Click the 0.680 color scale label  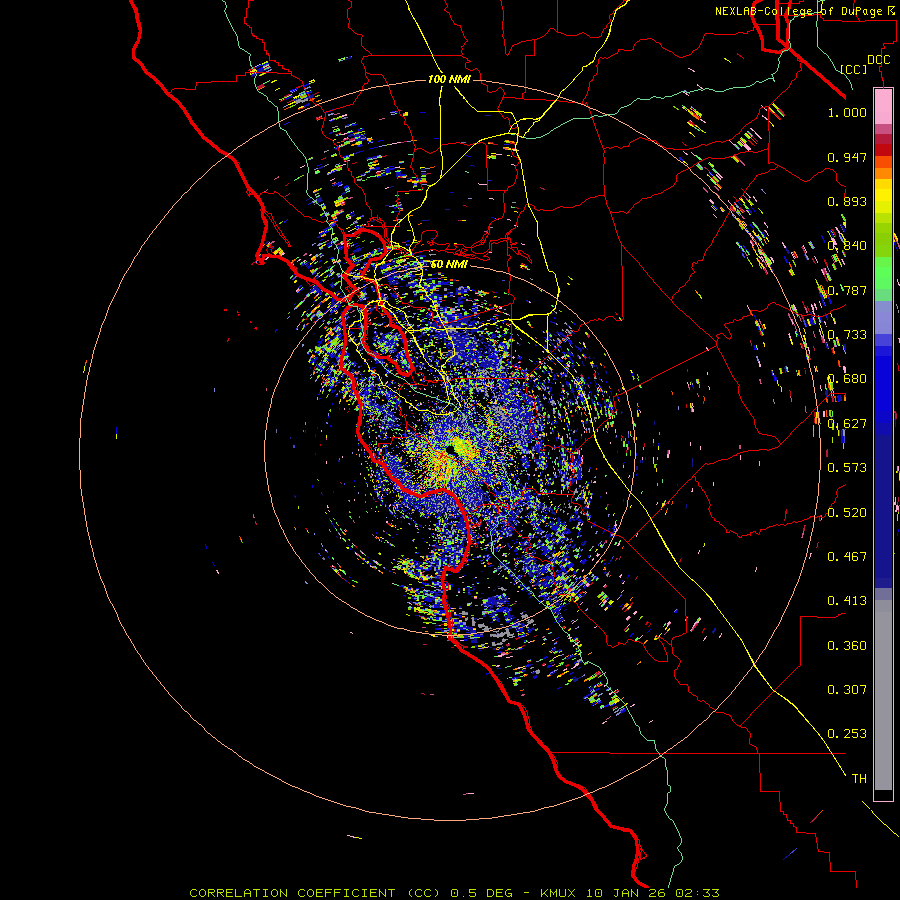point(847,379)
